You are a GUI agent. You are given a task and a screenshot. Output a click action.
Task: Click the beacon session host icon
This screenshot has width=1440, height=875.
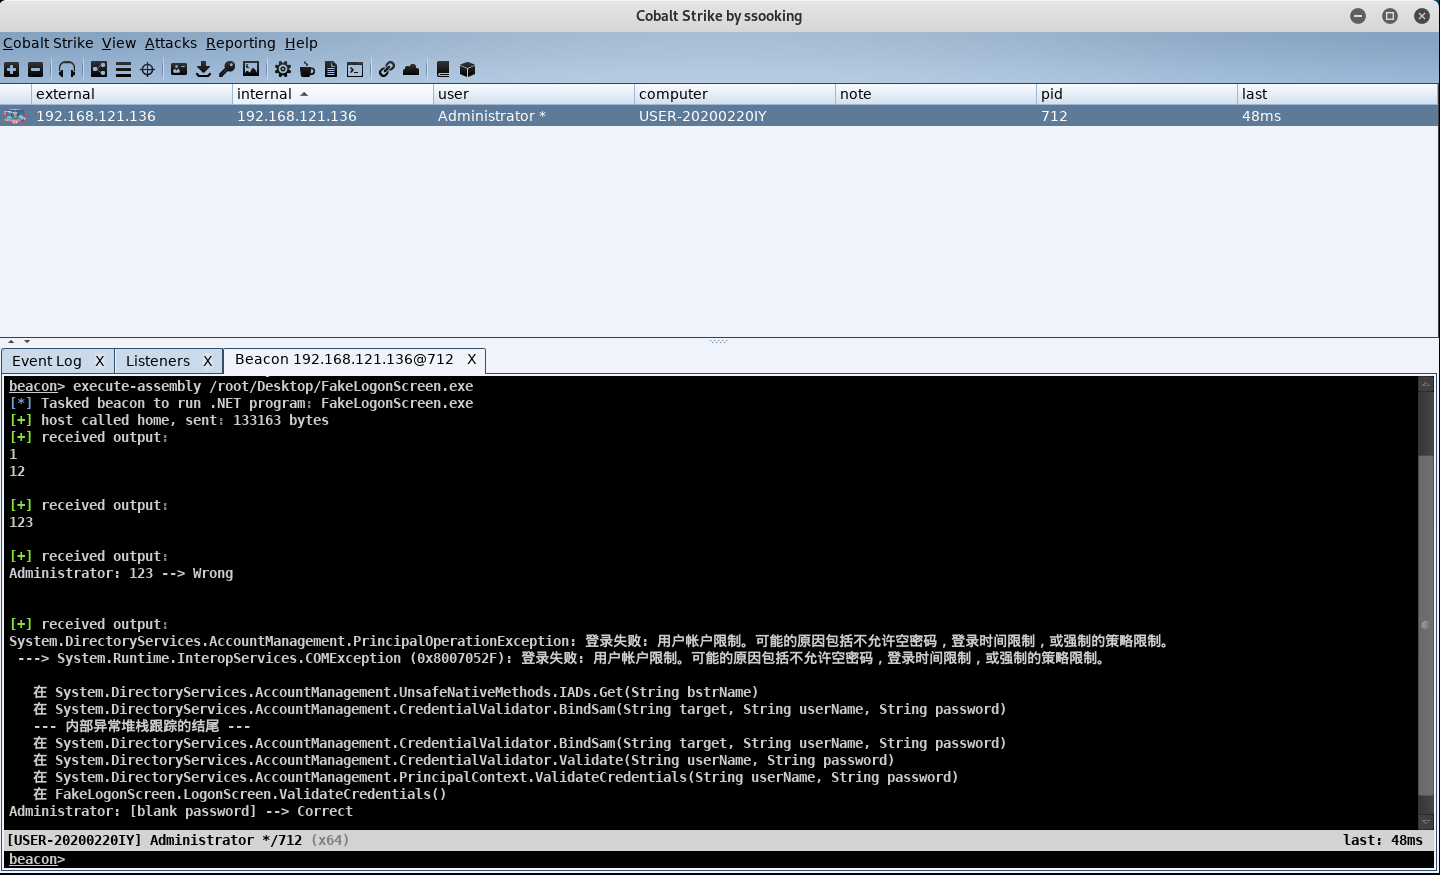pos(15,116)
